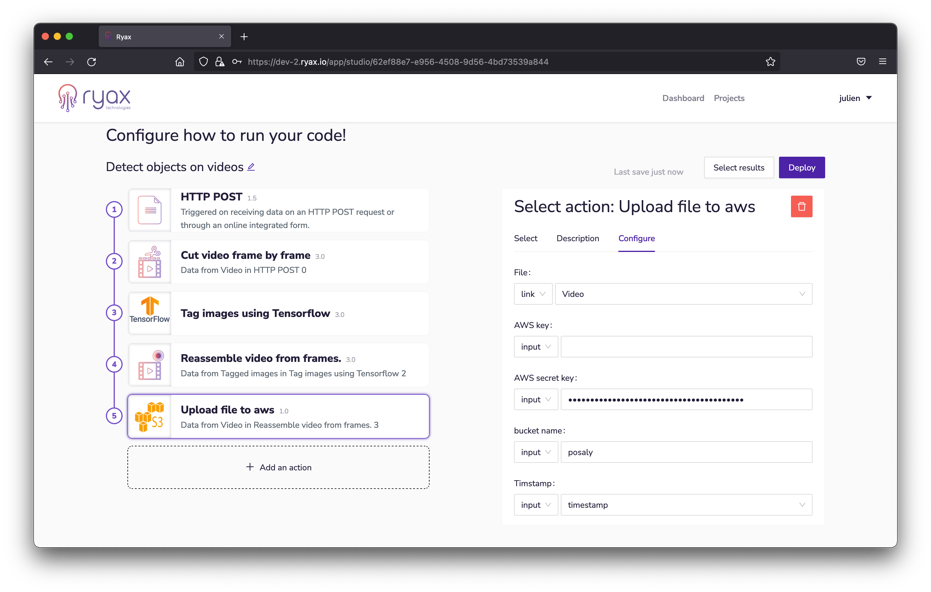
Task: Open the AWS key input type selector
Action: (x=535, y=347)
